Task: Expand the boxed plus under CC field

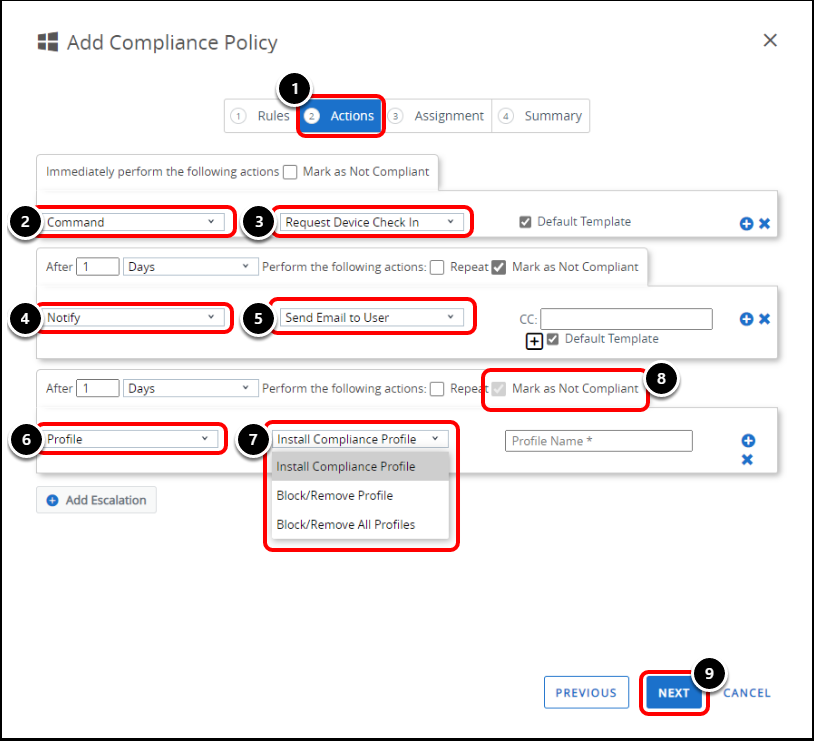Action: click(x=535, y=341)
